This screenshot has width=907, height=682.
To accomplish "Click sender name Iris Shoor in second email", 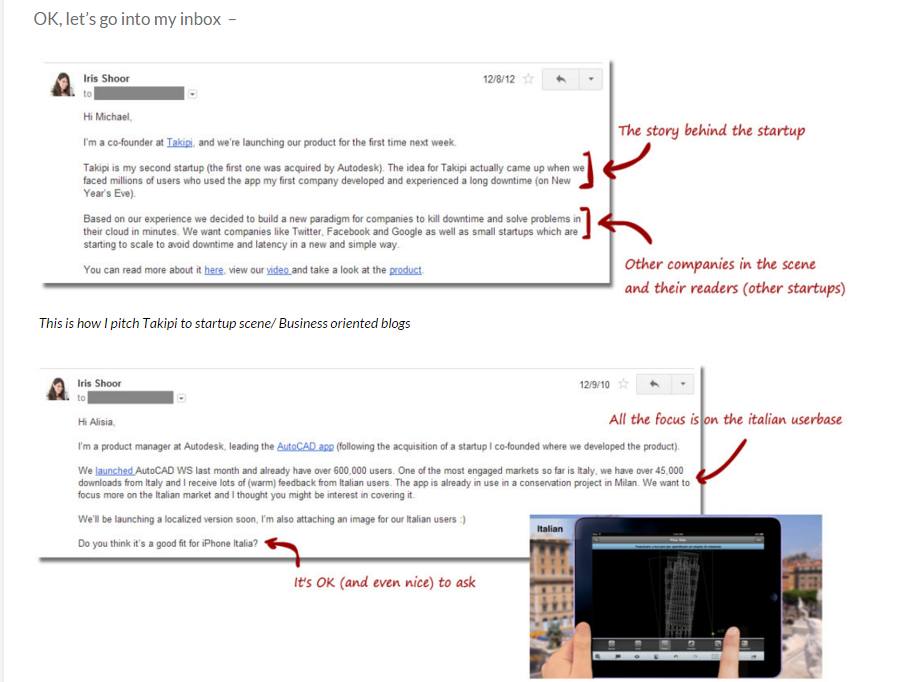I will (x=99, y=383).
